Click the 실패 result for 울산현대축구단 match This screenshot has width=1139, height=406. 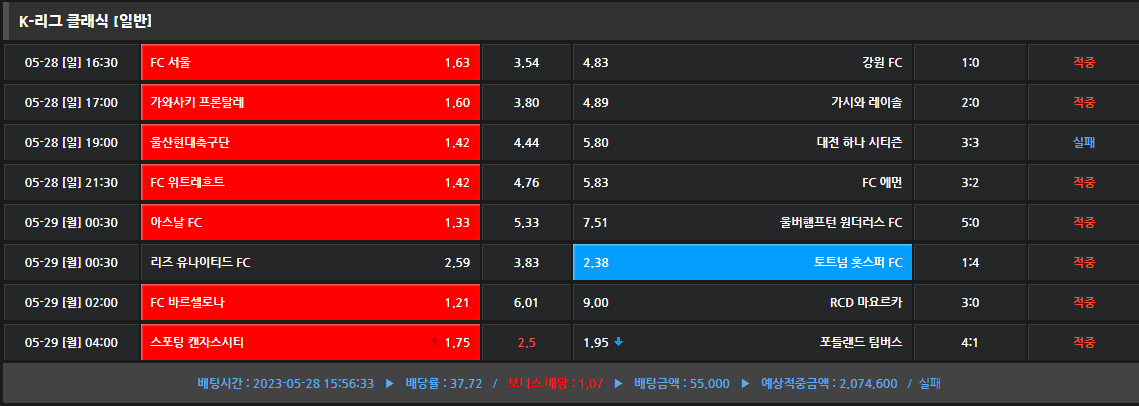coord(1084,142)
